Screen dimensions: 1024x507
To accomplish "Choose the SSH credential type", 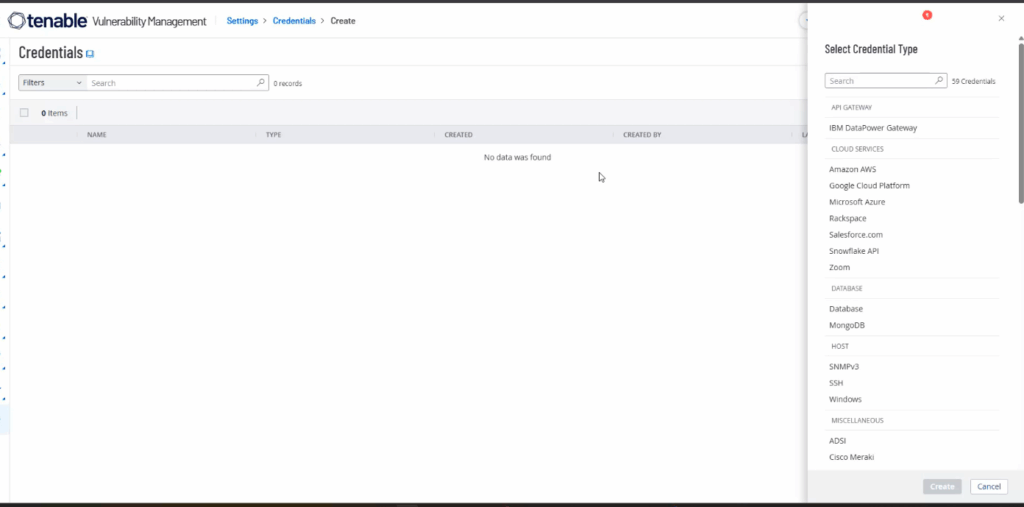I will pos(837,383).
